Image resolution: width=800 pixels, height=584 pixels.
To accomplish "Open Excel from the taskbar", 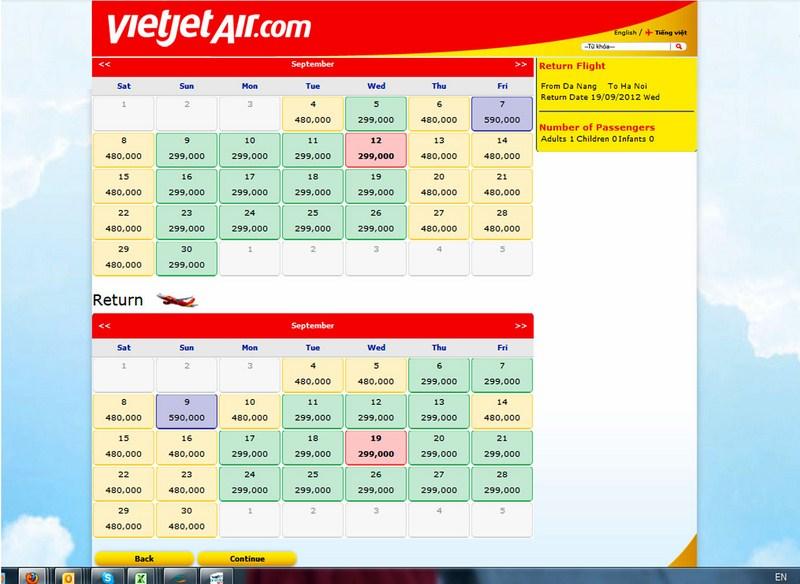I will [x=141, y=577].
